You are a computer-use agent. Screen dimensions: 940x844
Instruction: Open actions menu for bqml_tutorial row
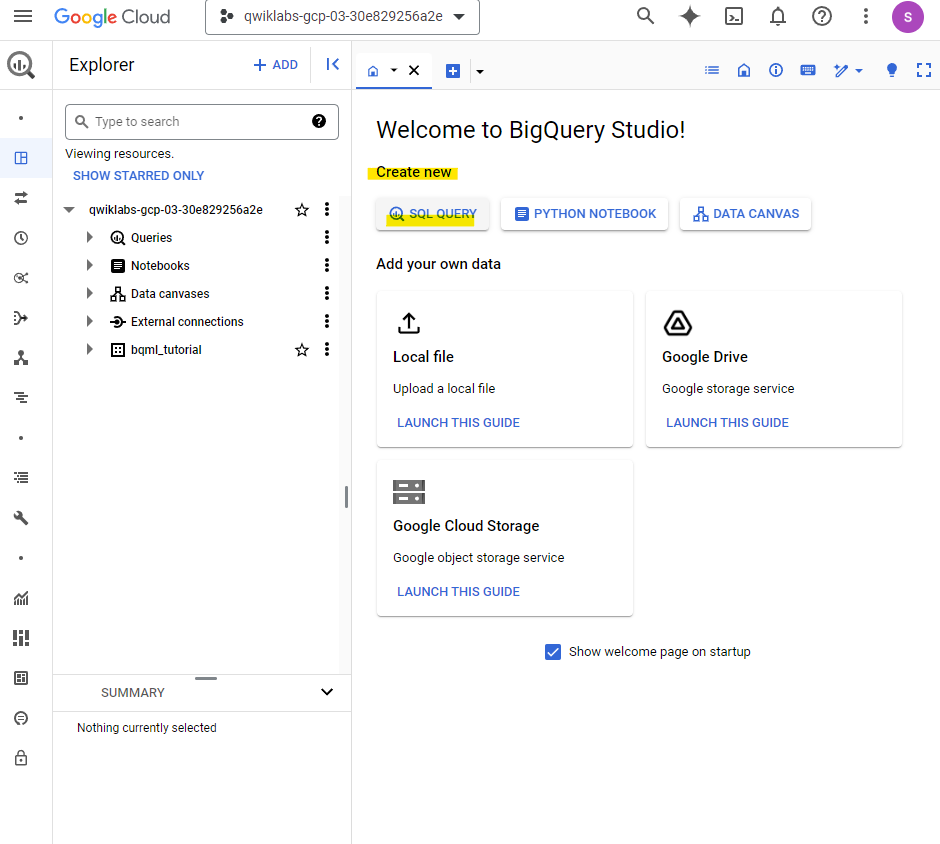tap(327, 349)
